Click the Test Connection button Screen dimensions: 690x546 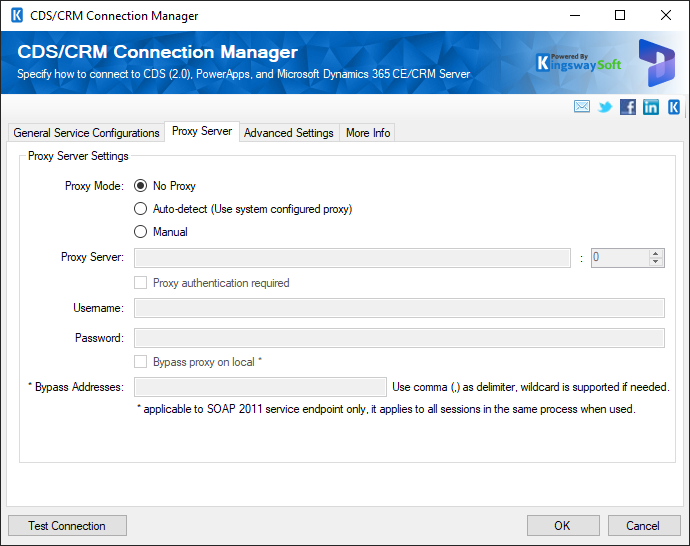pyautogui.click(x=67, y=526)
